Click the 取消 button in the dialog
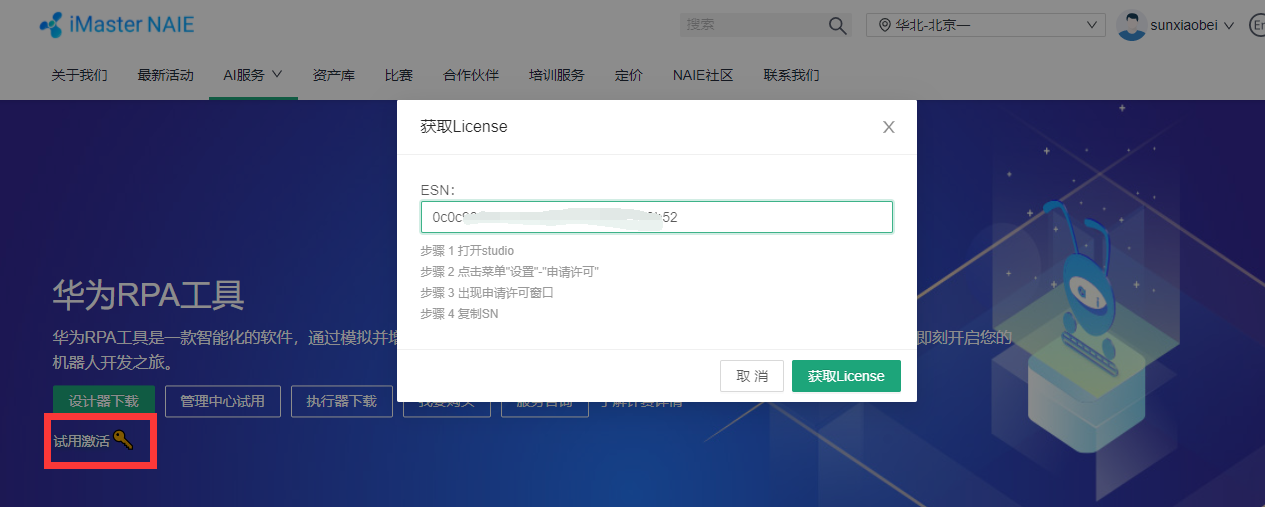The height and width of the screenshot is (507, 1265). pos(752,376)
